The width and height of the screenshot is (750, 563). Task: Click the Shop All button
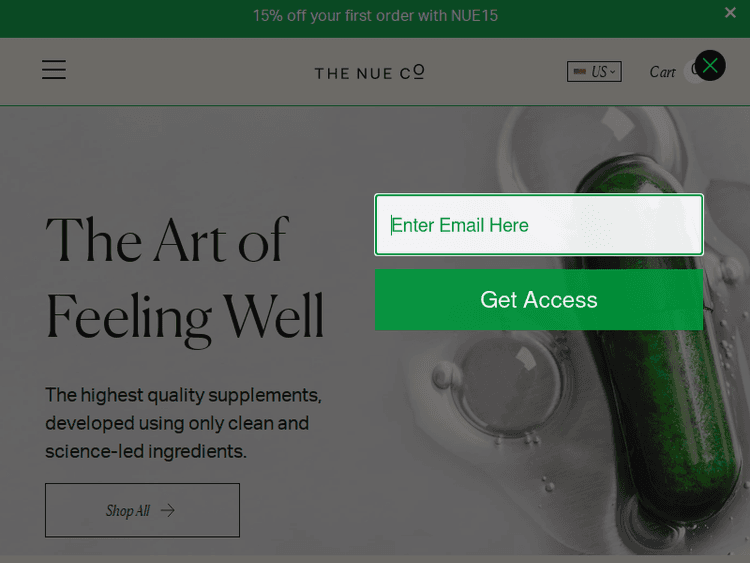(143, 510)
